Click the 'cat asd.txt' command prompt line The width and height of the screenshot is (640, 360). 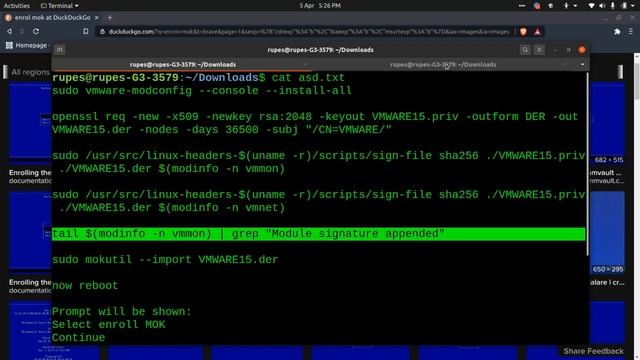tap(198, 78)
